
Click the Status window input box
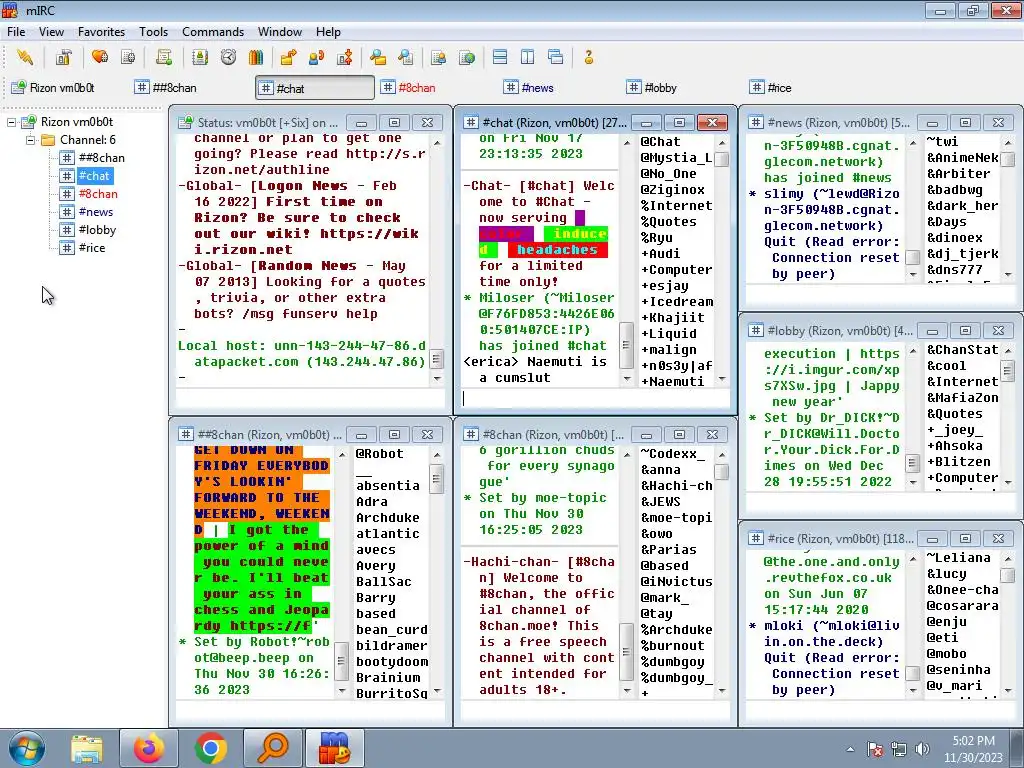coord(310,398)
